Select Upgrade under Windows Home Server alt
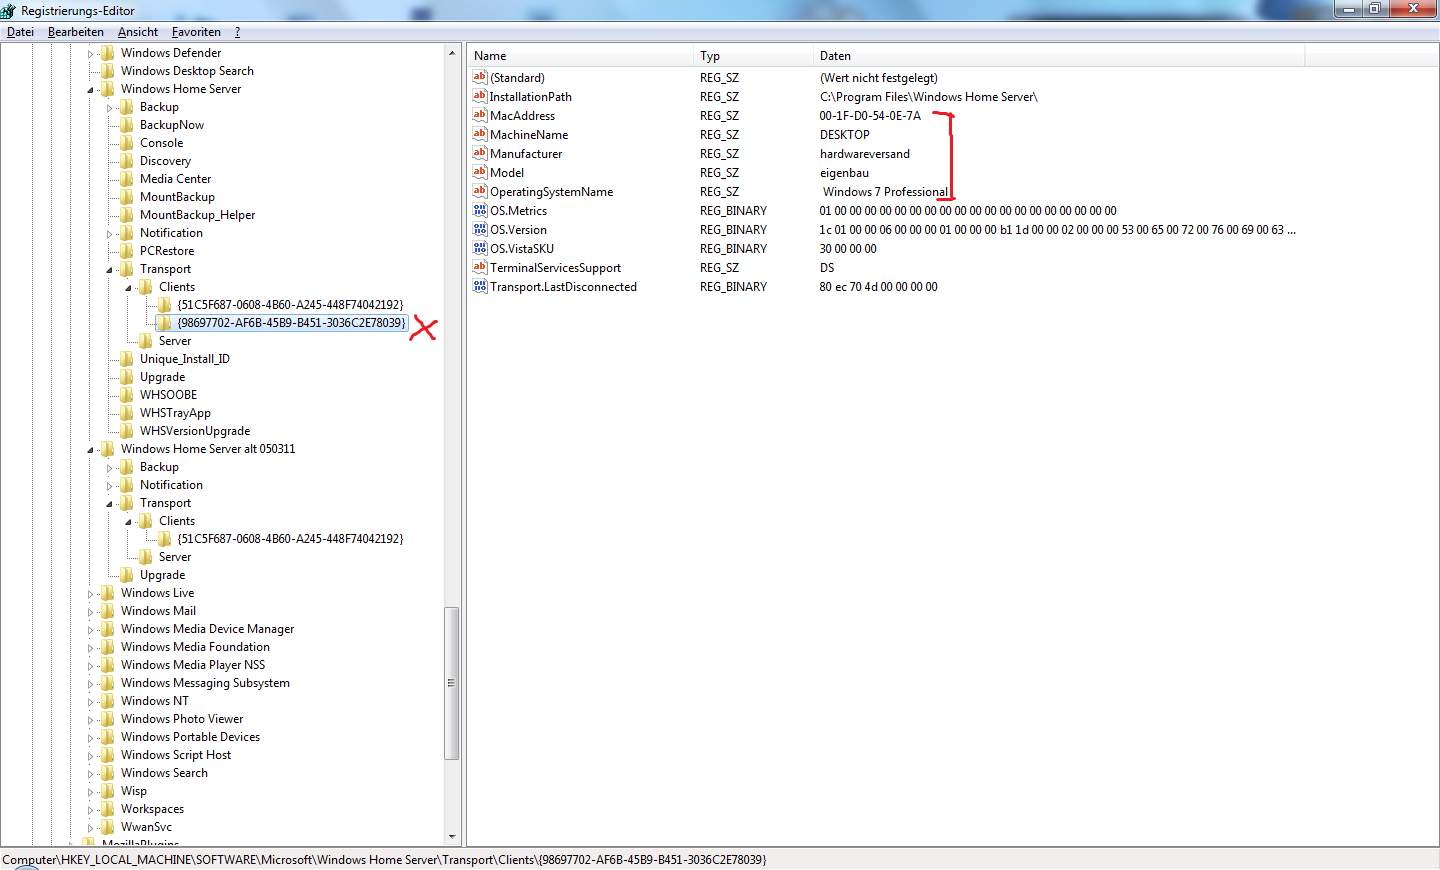The height and width of the screenshot is (870, 1440). tap(162, 575)
